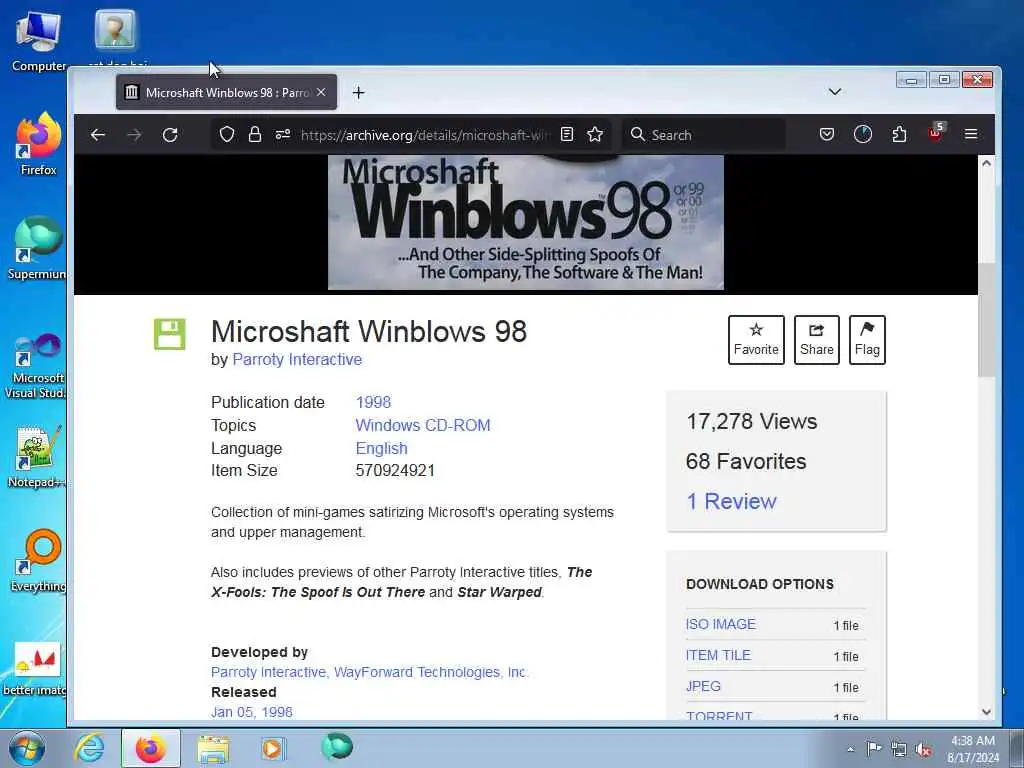Open Windows Explorer from the taskbar

(x=214, y=748)
